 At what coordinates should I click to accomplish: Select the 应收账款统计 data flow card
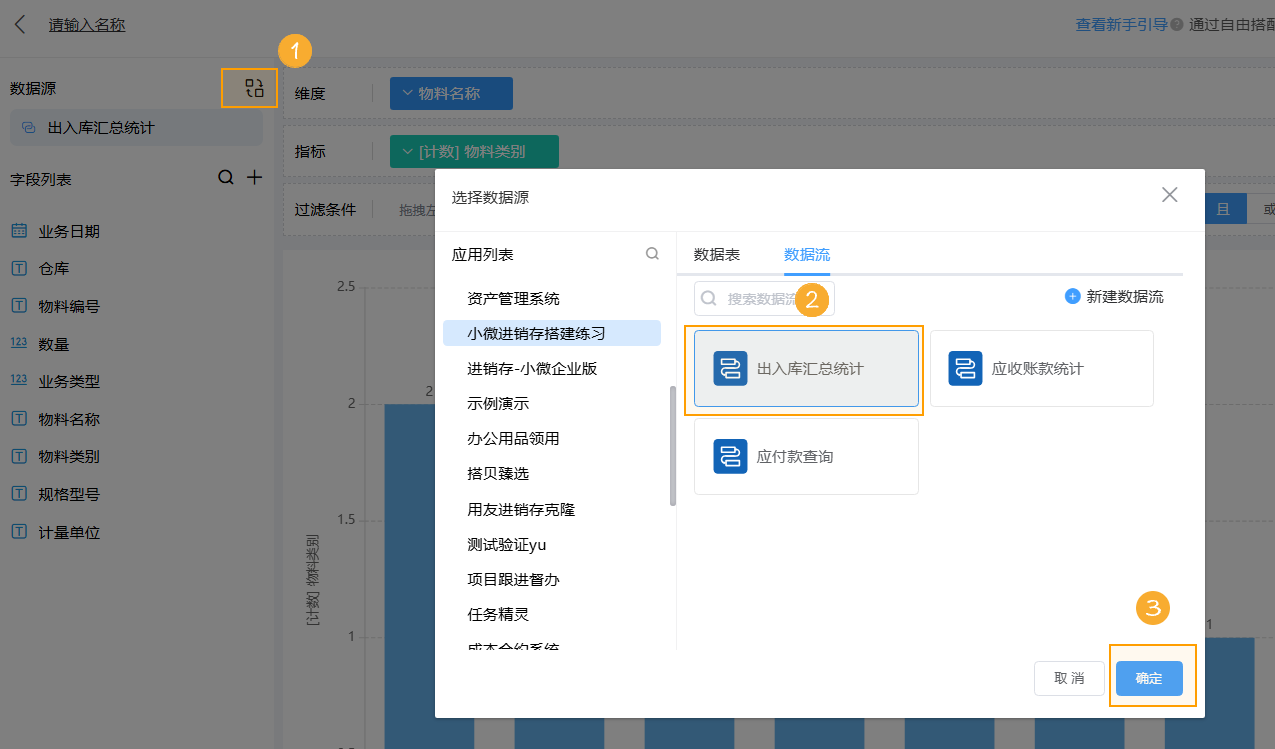click(x=1041, y=369)
